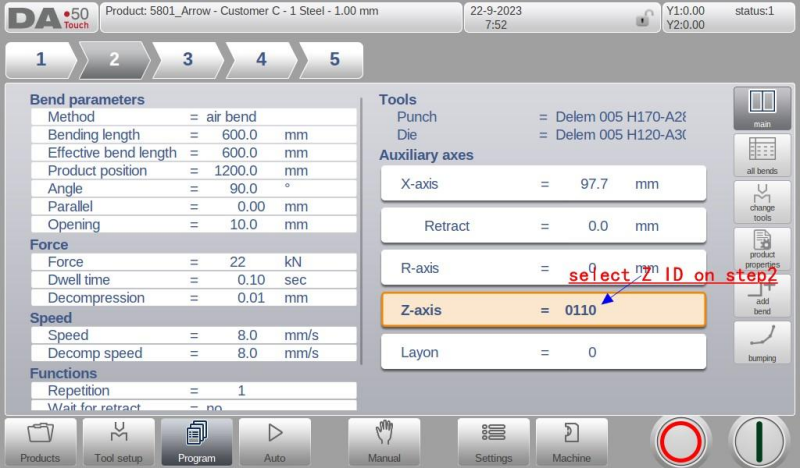Open the Settings screen
The image size is (800, 468).
click(x=493, y=442)
